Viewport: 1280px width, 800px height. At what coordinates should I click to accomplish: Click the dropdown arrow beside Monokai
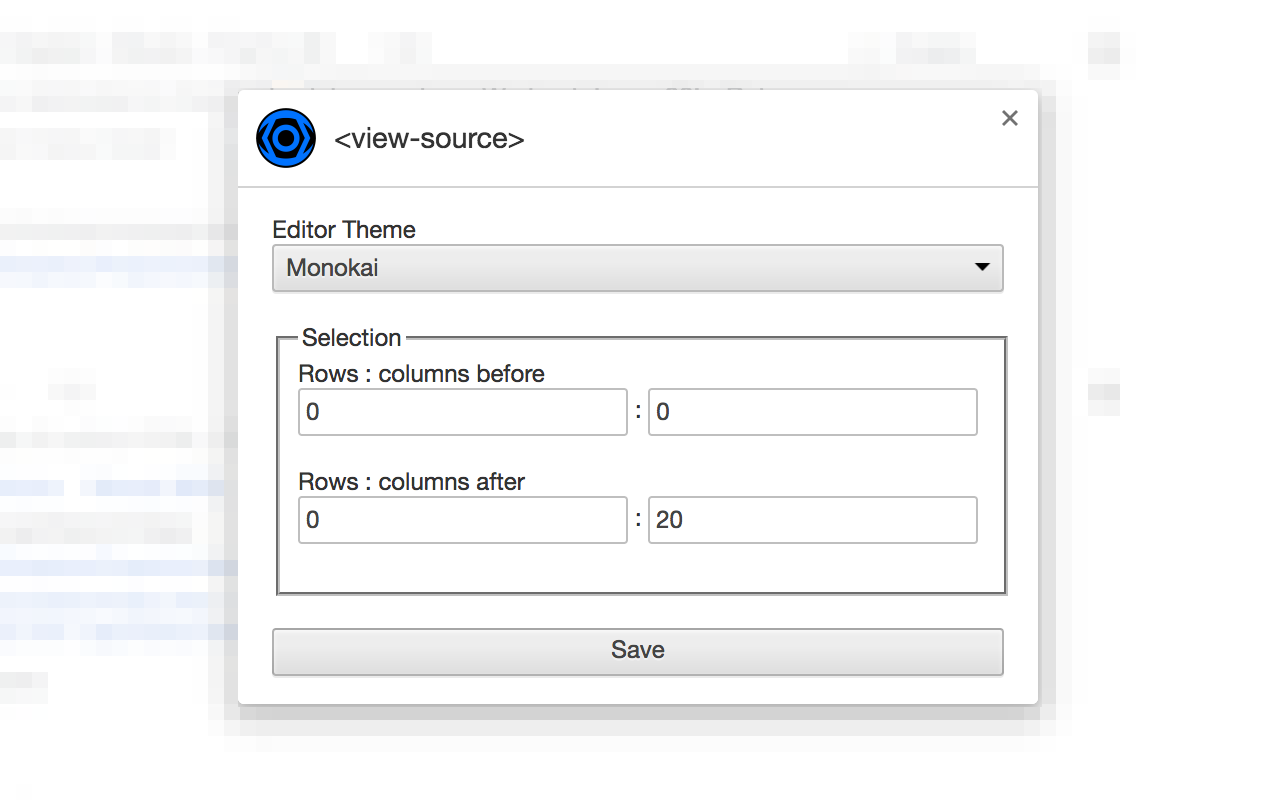982,267
